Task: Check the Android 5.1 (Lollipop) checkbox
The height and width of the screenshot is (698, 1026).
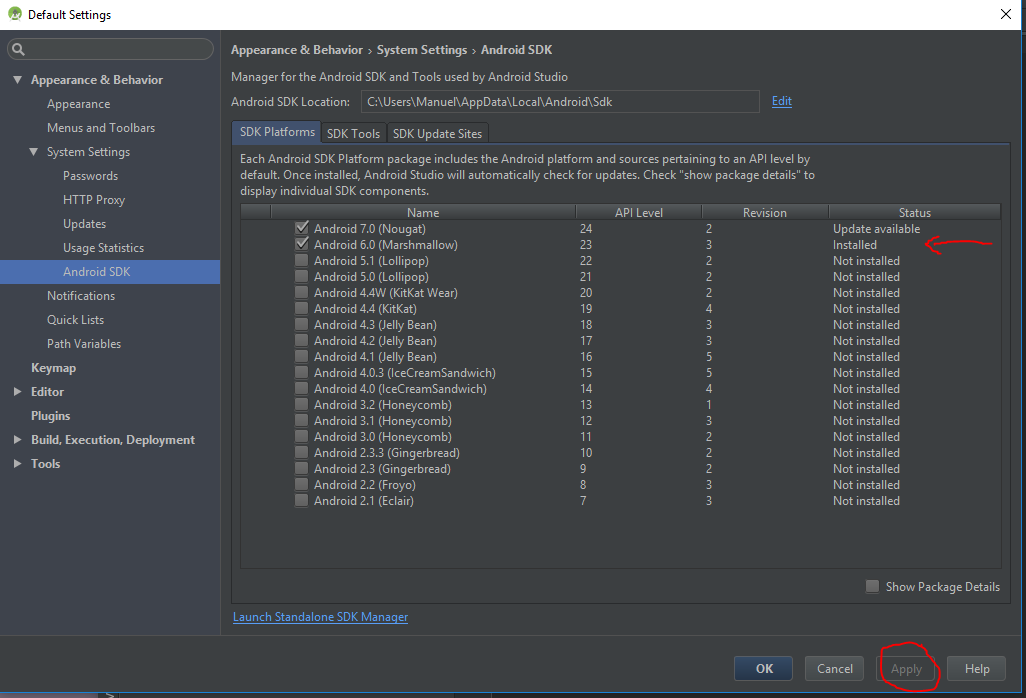Action: 302,260
